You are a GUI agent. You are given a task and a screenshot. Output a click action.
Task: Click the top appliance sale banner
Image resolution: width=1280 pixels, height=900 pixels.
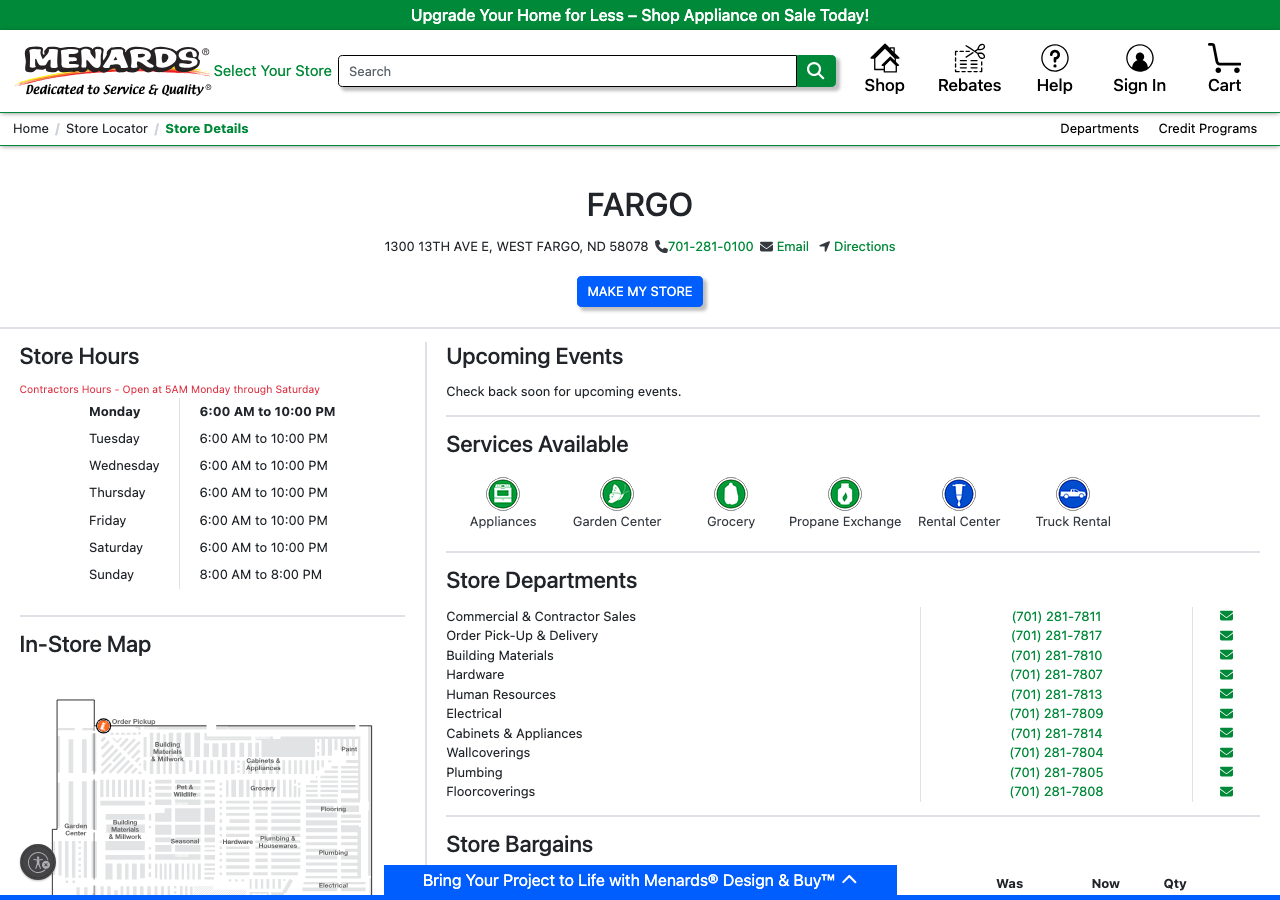640,15
